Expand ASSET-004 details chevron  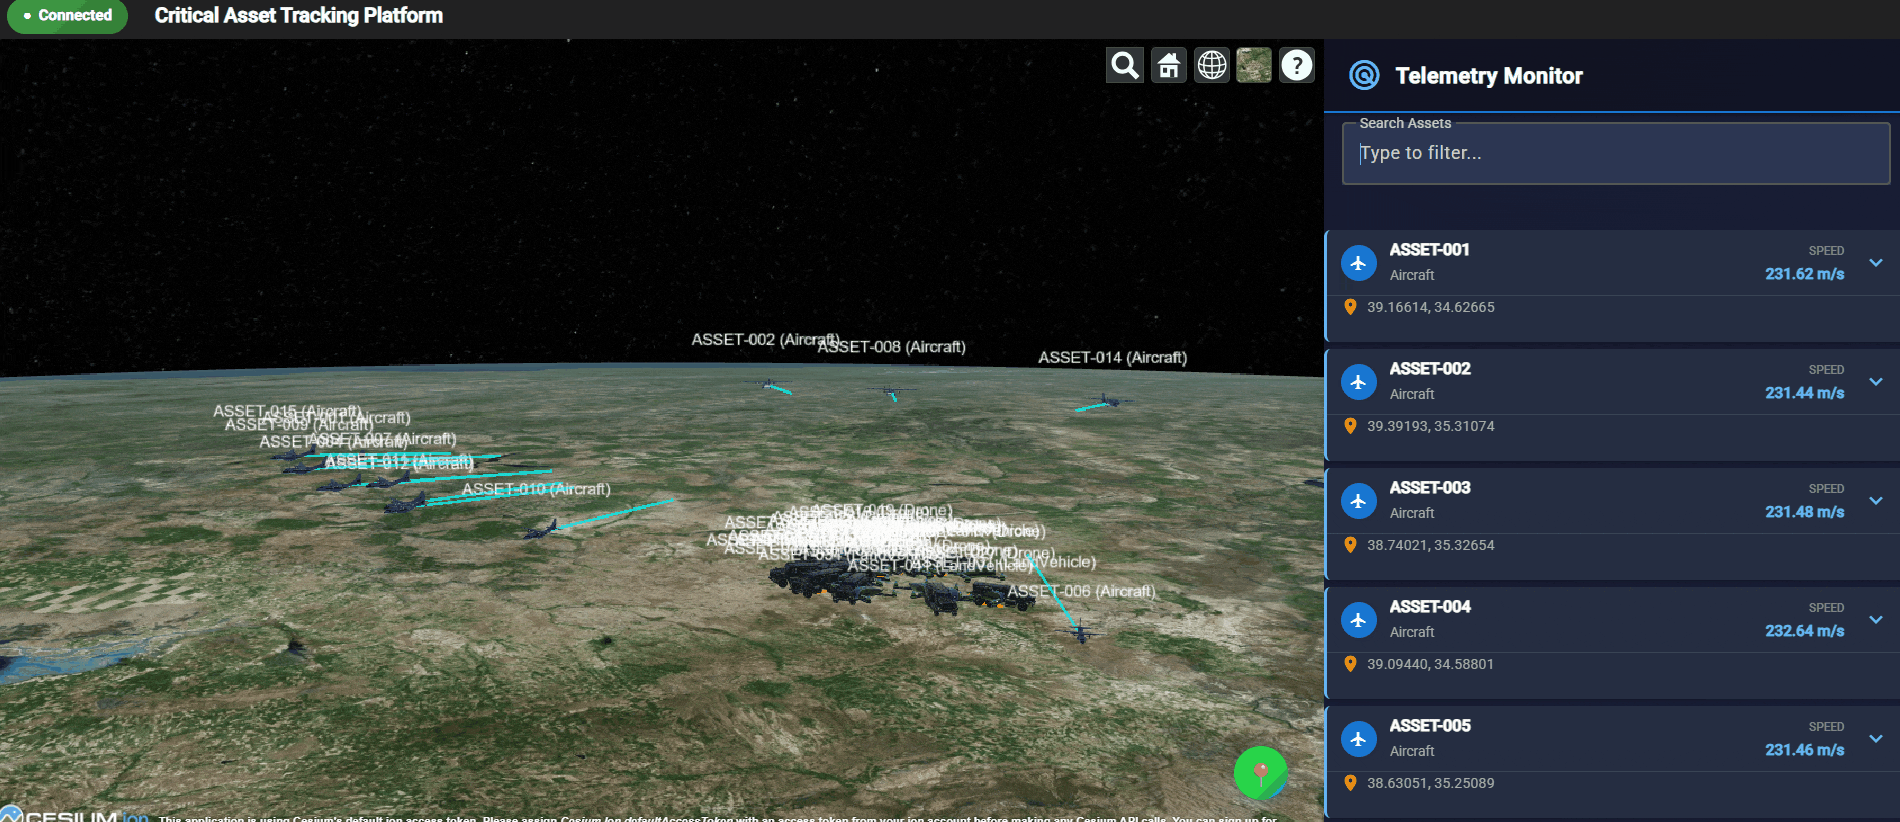[x=1876, y=620]
